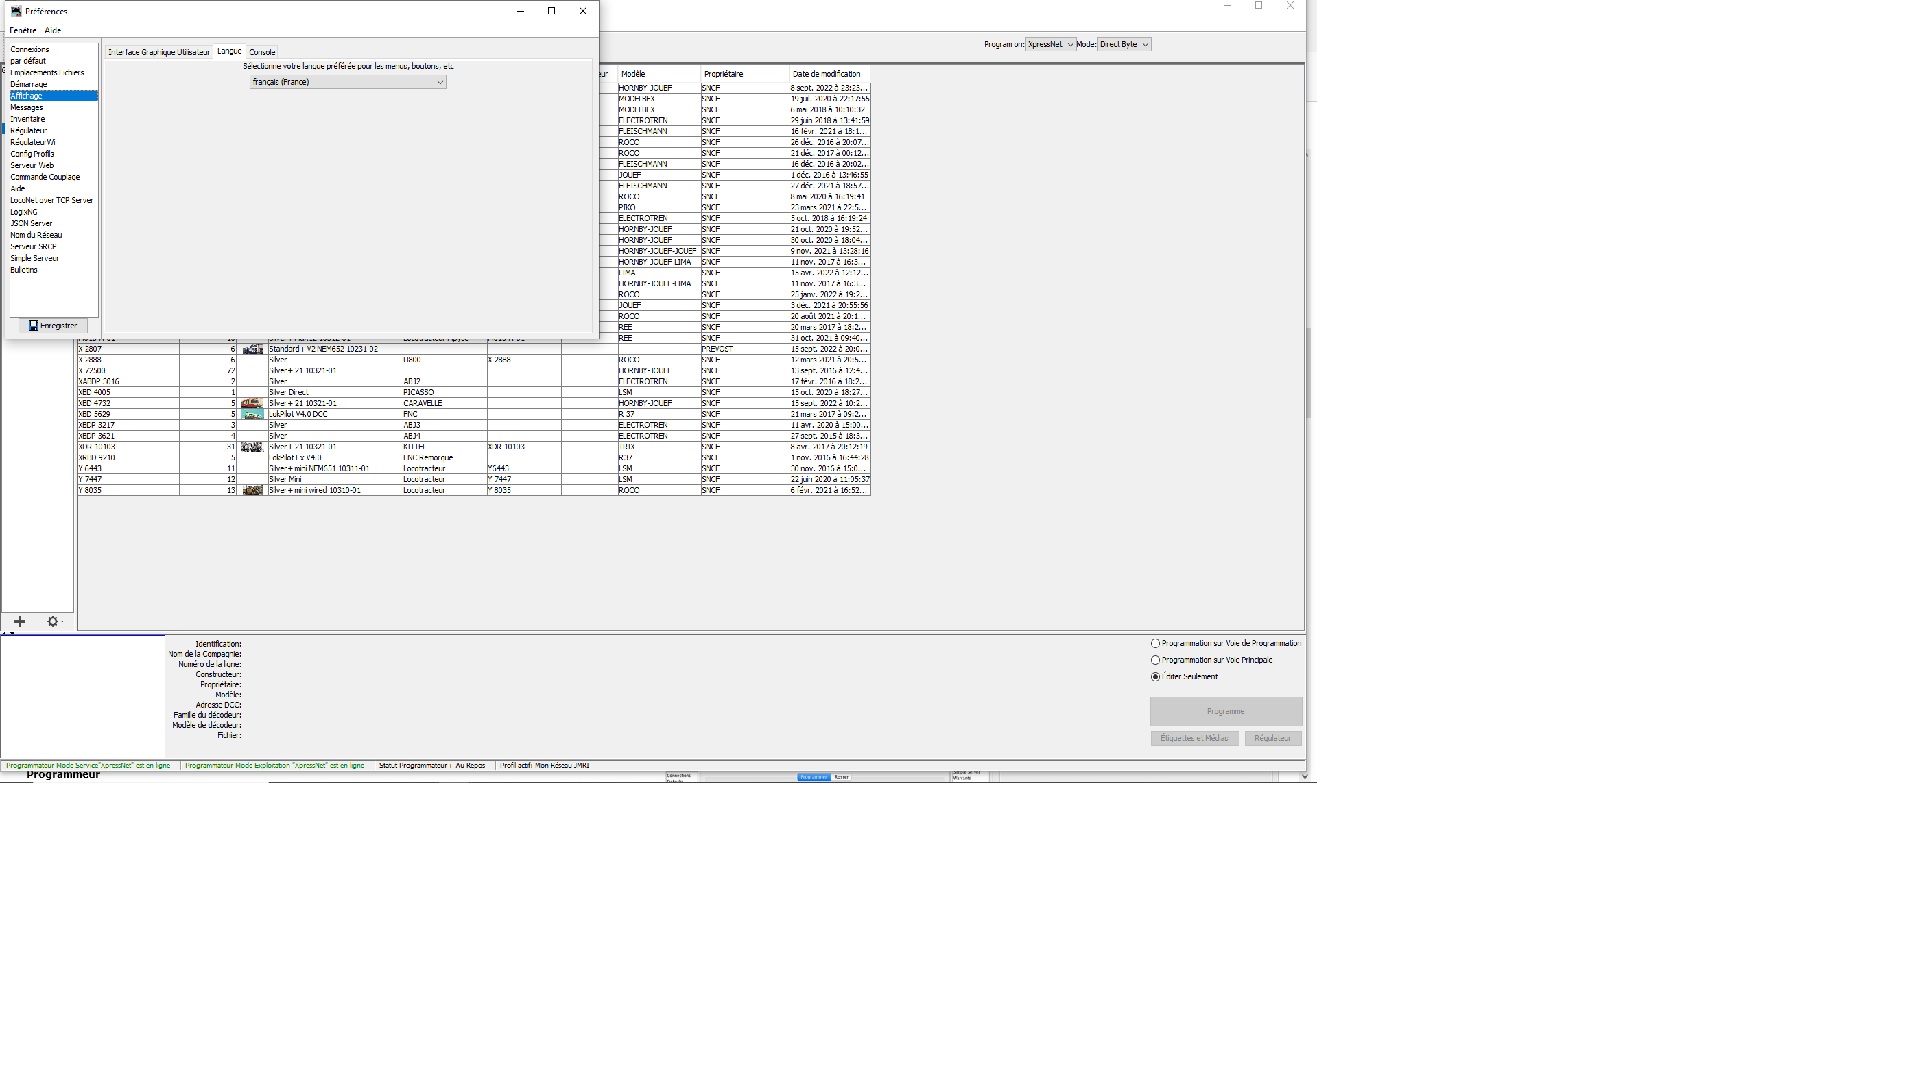1920x1080 pixels.
Task: Click LokPilot V4.0 DCC decoder cell
Action: 333,414
